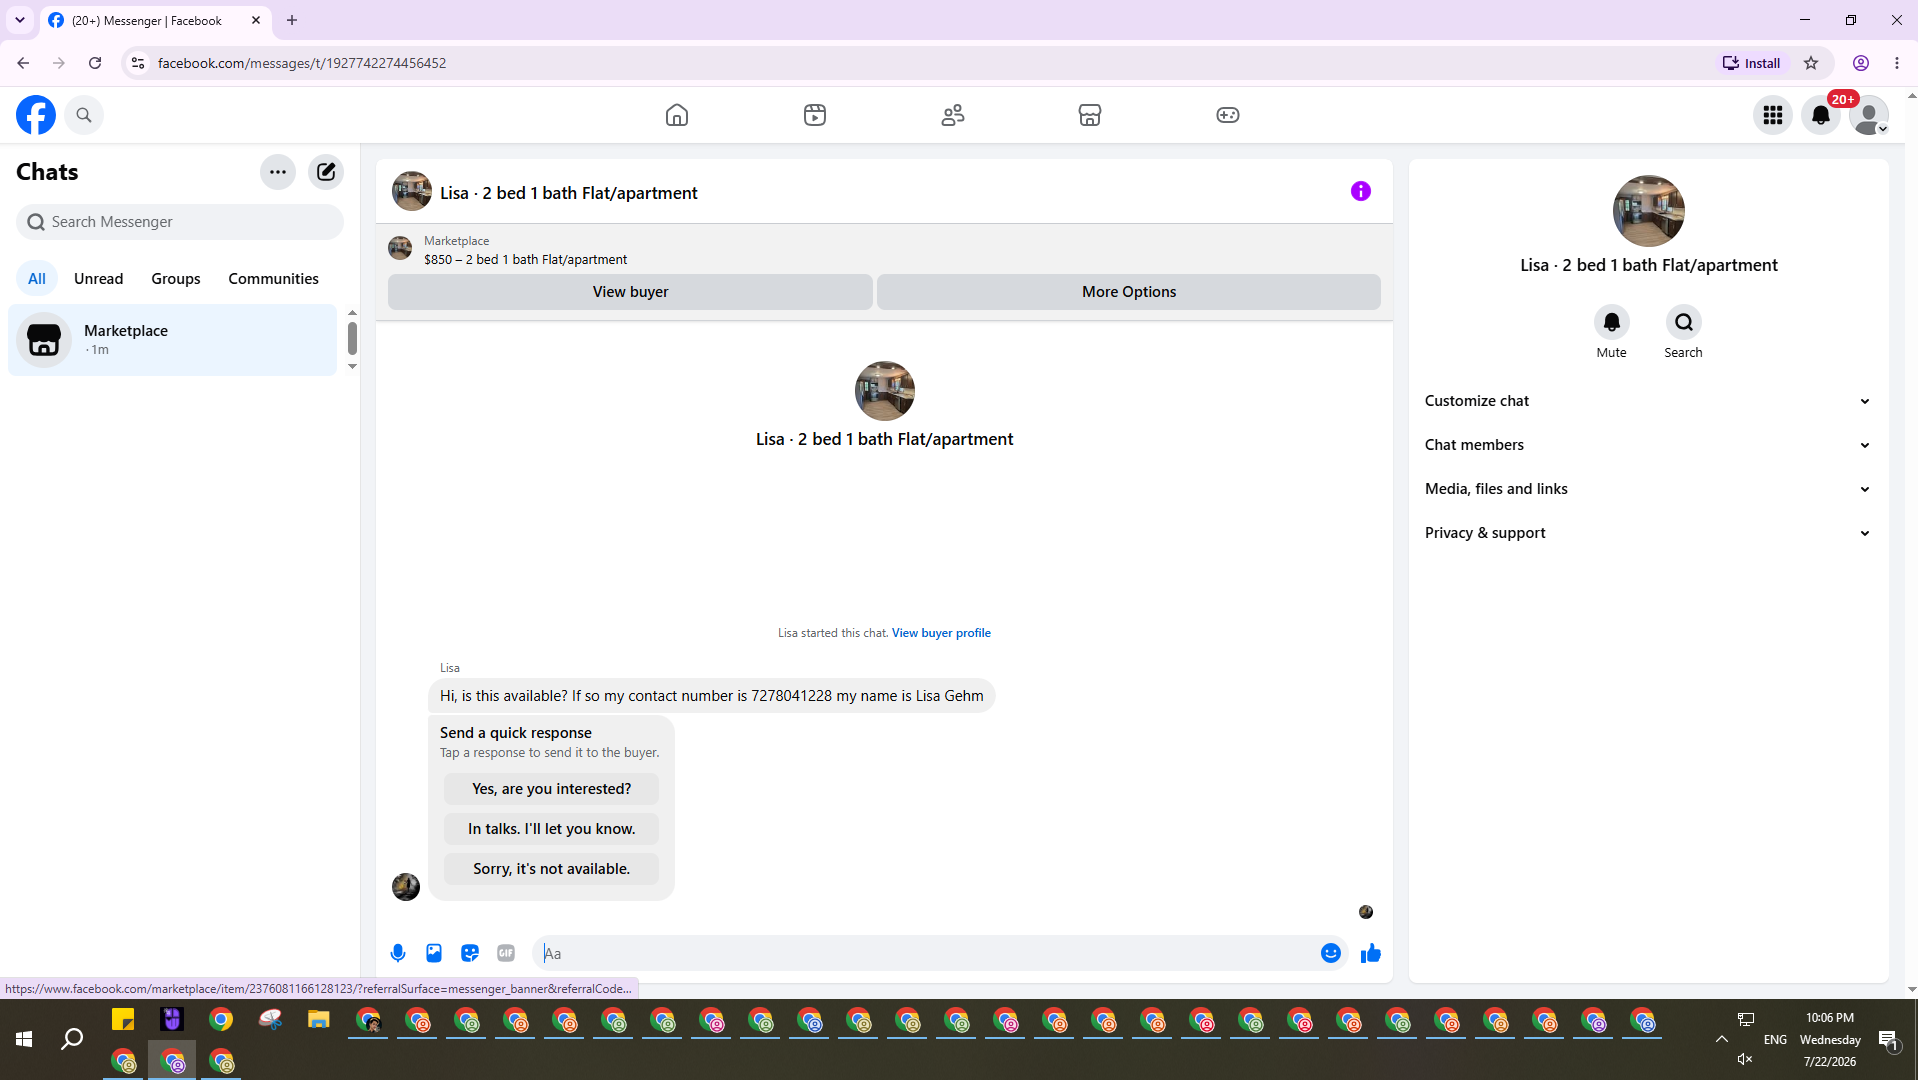
Task: Click the Search Messenger field
Action: [x=180, y=222]
